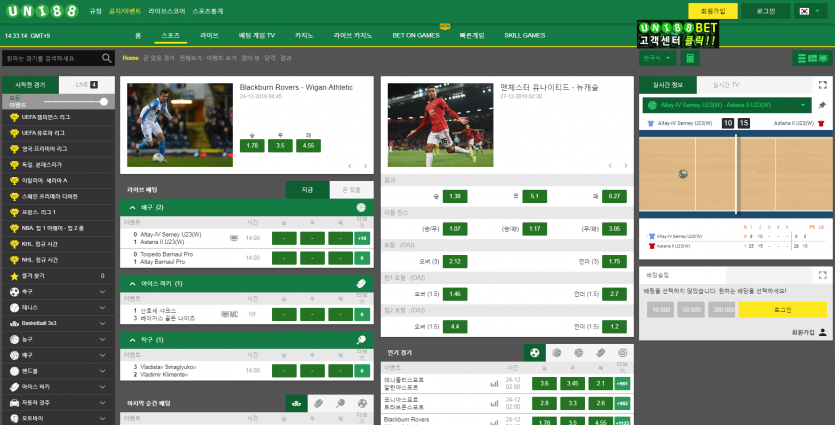The width and height of the screenshot is (835, 425).
Task: Switch to list layout view icon
Action: tap(801, 58)
